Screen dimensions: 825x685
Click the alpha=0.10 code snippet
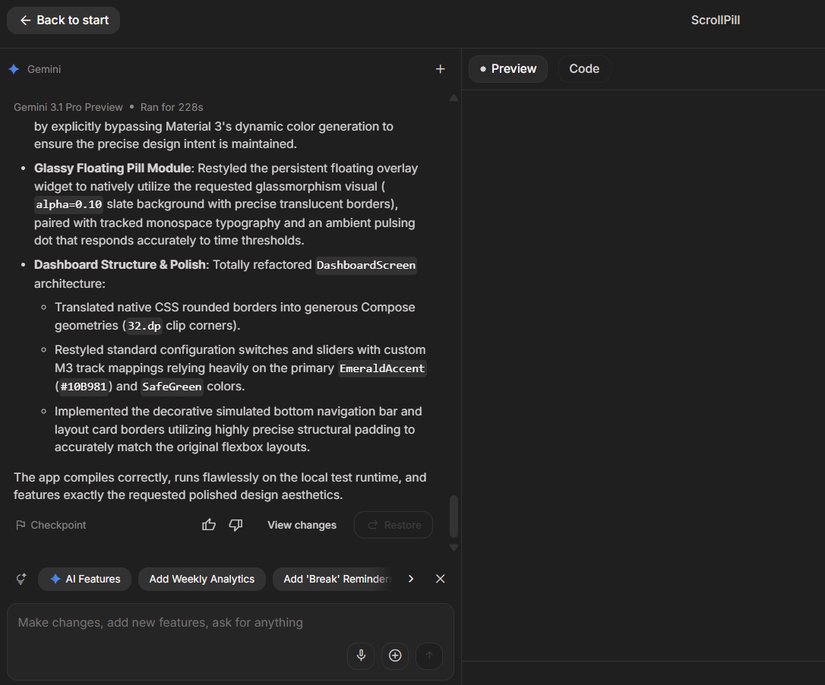[69, 205]
